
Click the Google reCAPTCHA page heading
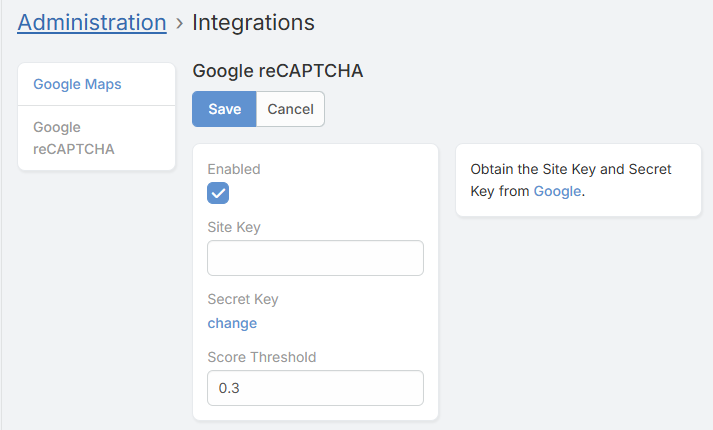[x=277, y=71]
